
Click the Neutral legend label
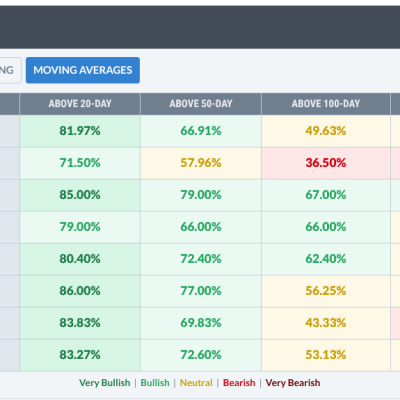tap(196, 383)
